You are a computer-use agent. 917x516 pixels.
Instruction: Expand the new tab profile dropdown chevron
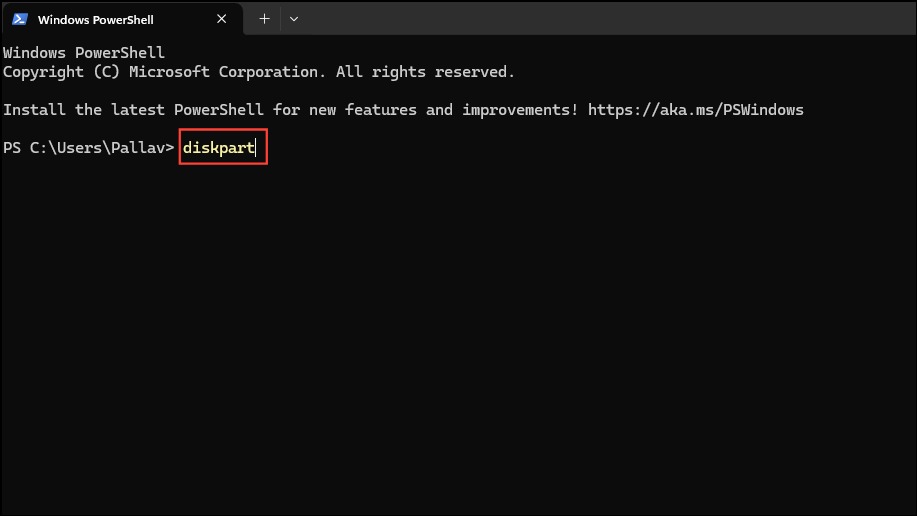coord(294,19)
